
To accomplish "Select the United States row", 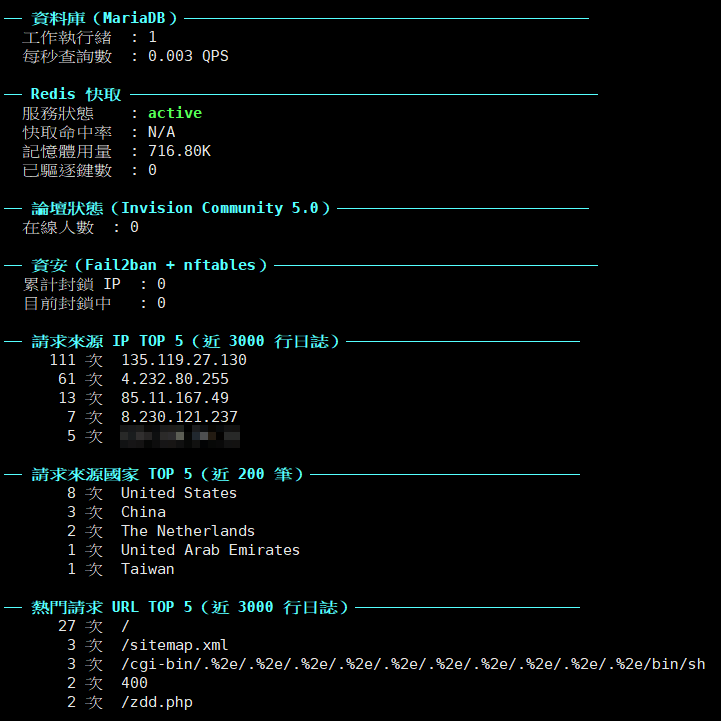I will (x=152, y=493).
